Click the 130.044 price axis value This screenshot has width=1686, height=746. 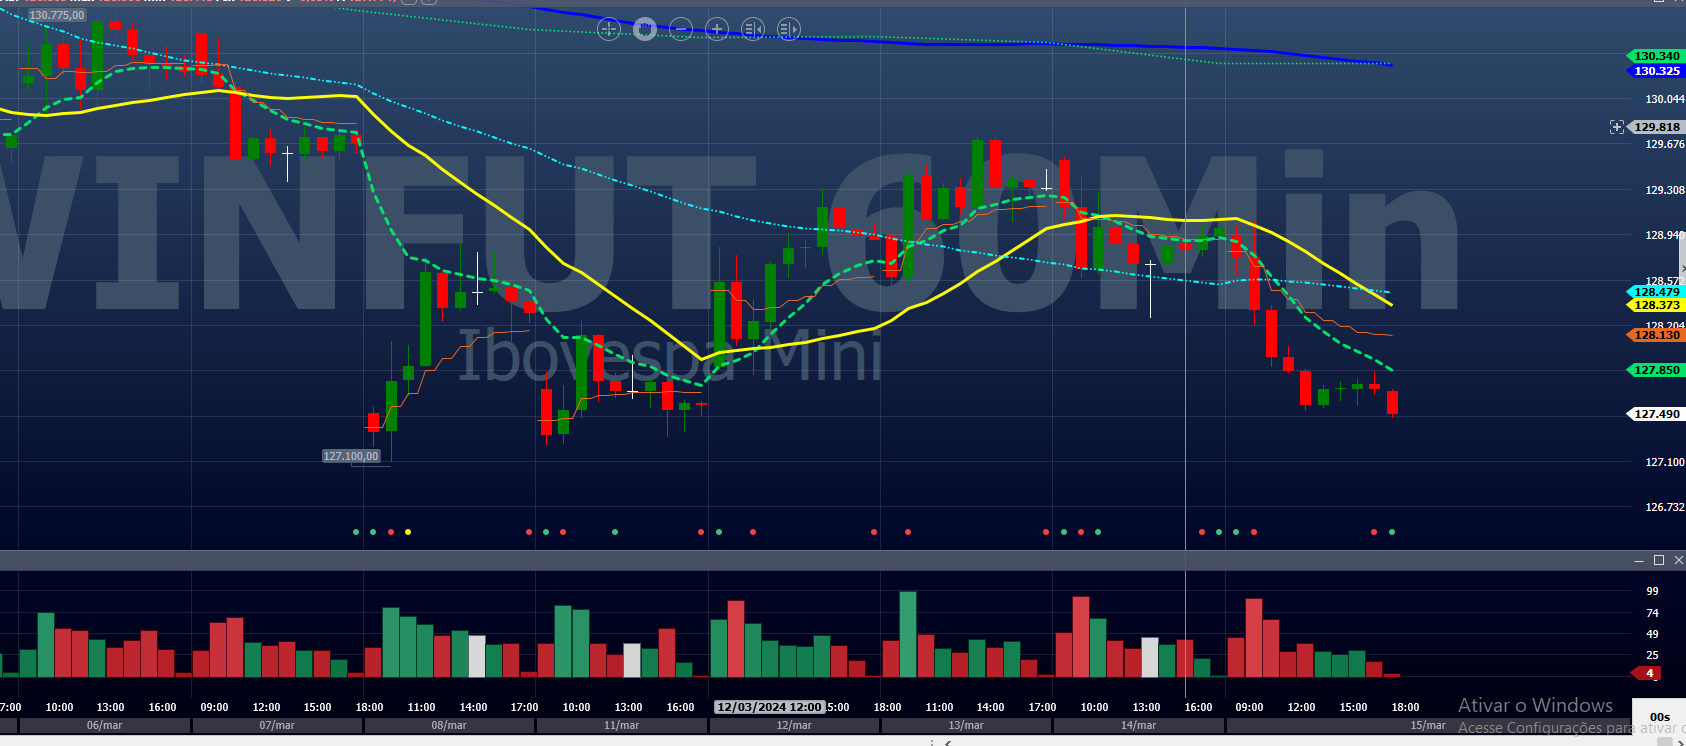coord(1665,99)
